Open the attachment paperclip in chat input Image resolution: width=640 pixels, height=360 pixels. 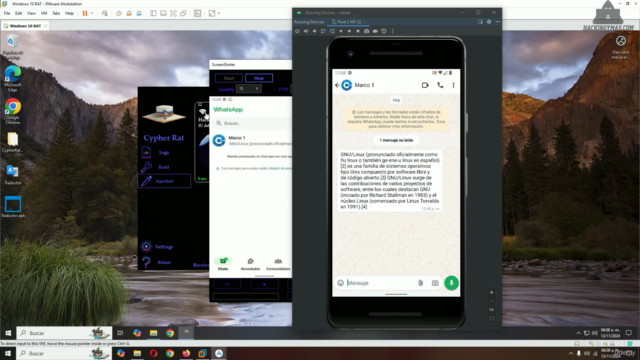(420, 283)
